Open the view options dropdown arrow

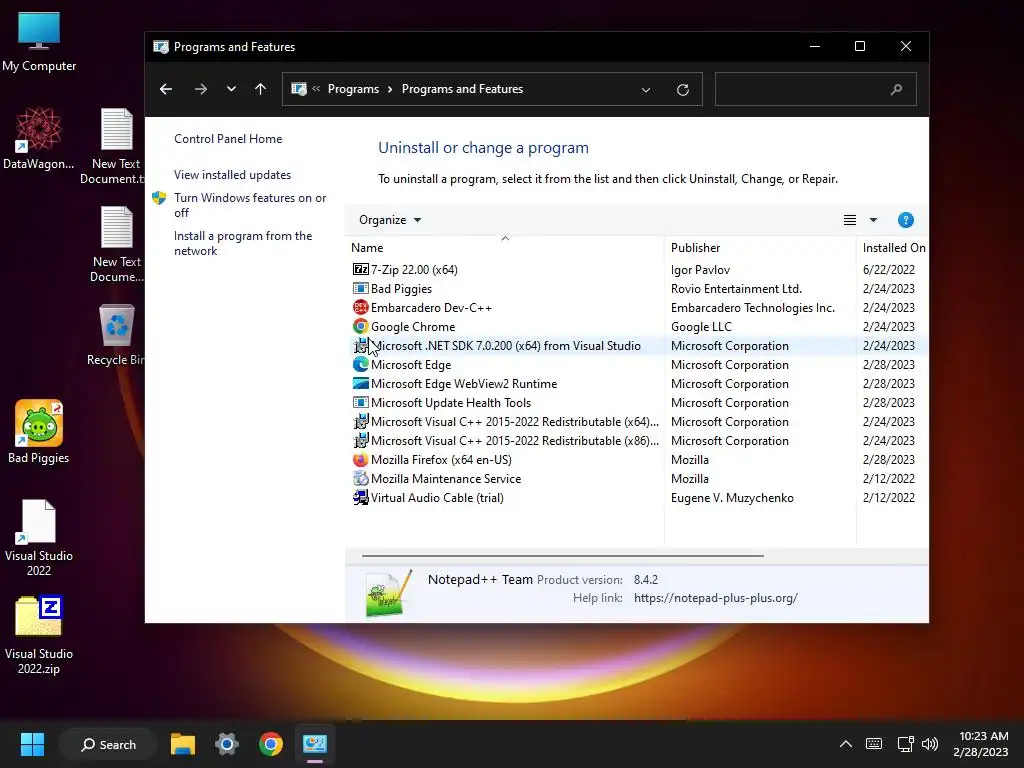pos(873,220)
